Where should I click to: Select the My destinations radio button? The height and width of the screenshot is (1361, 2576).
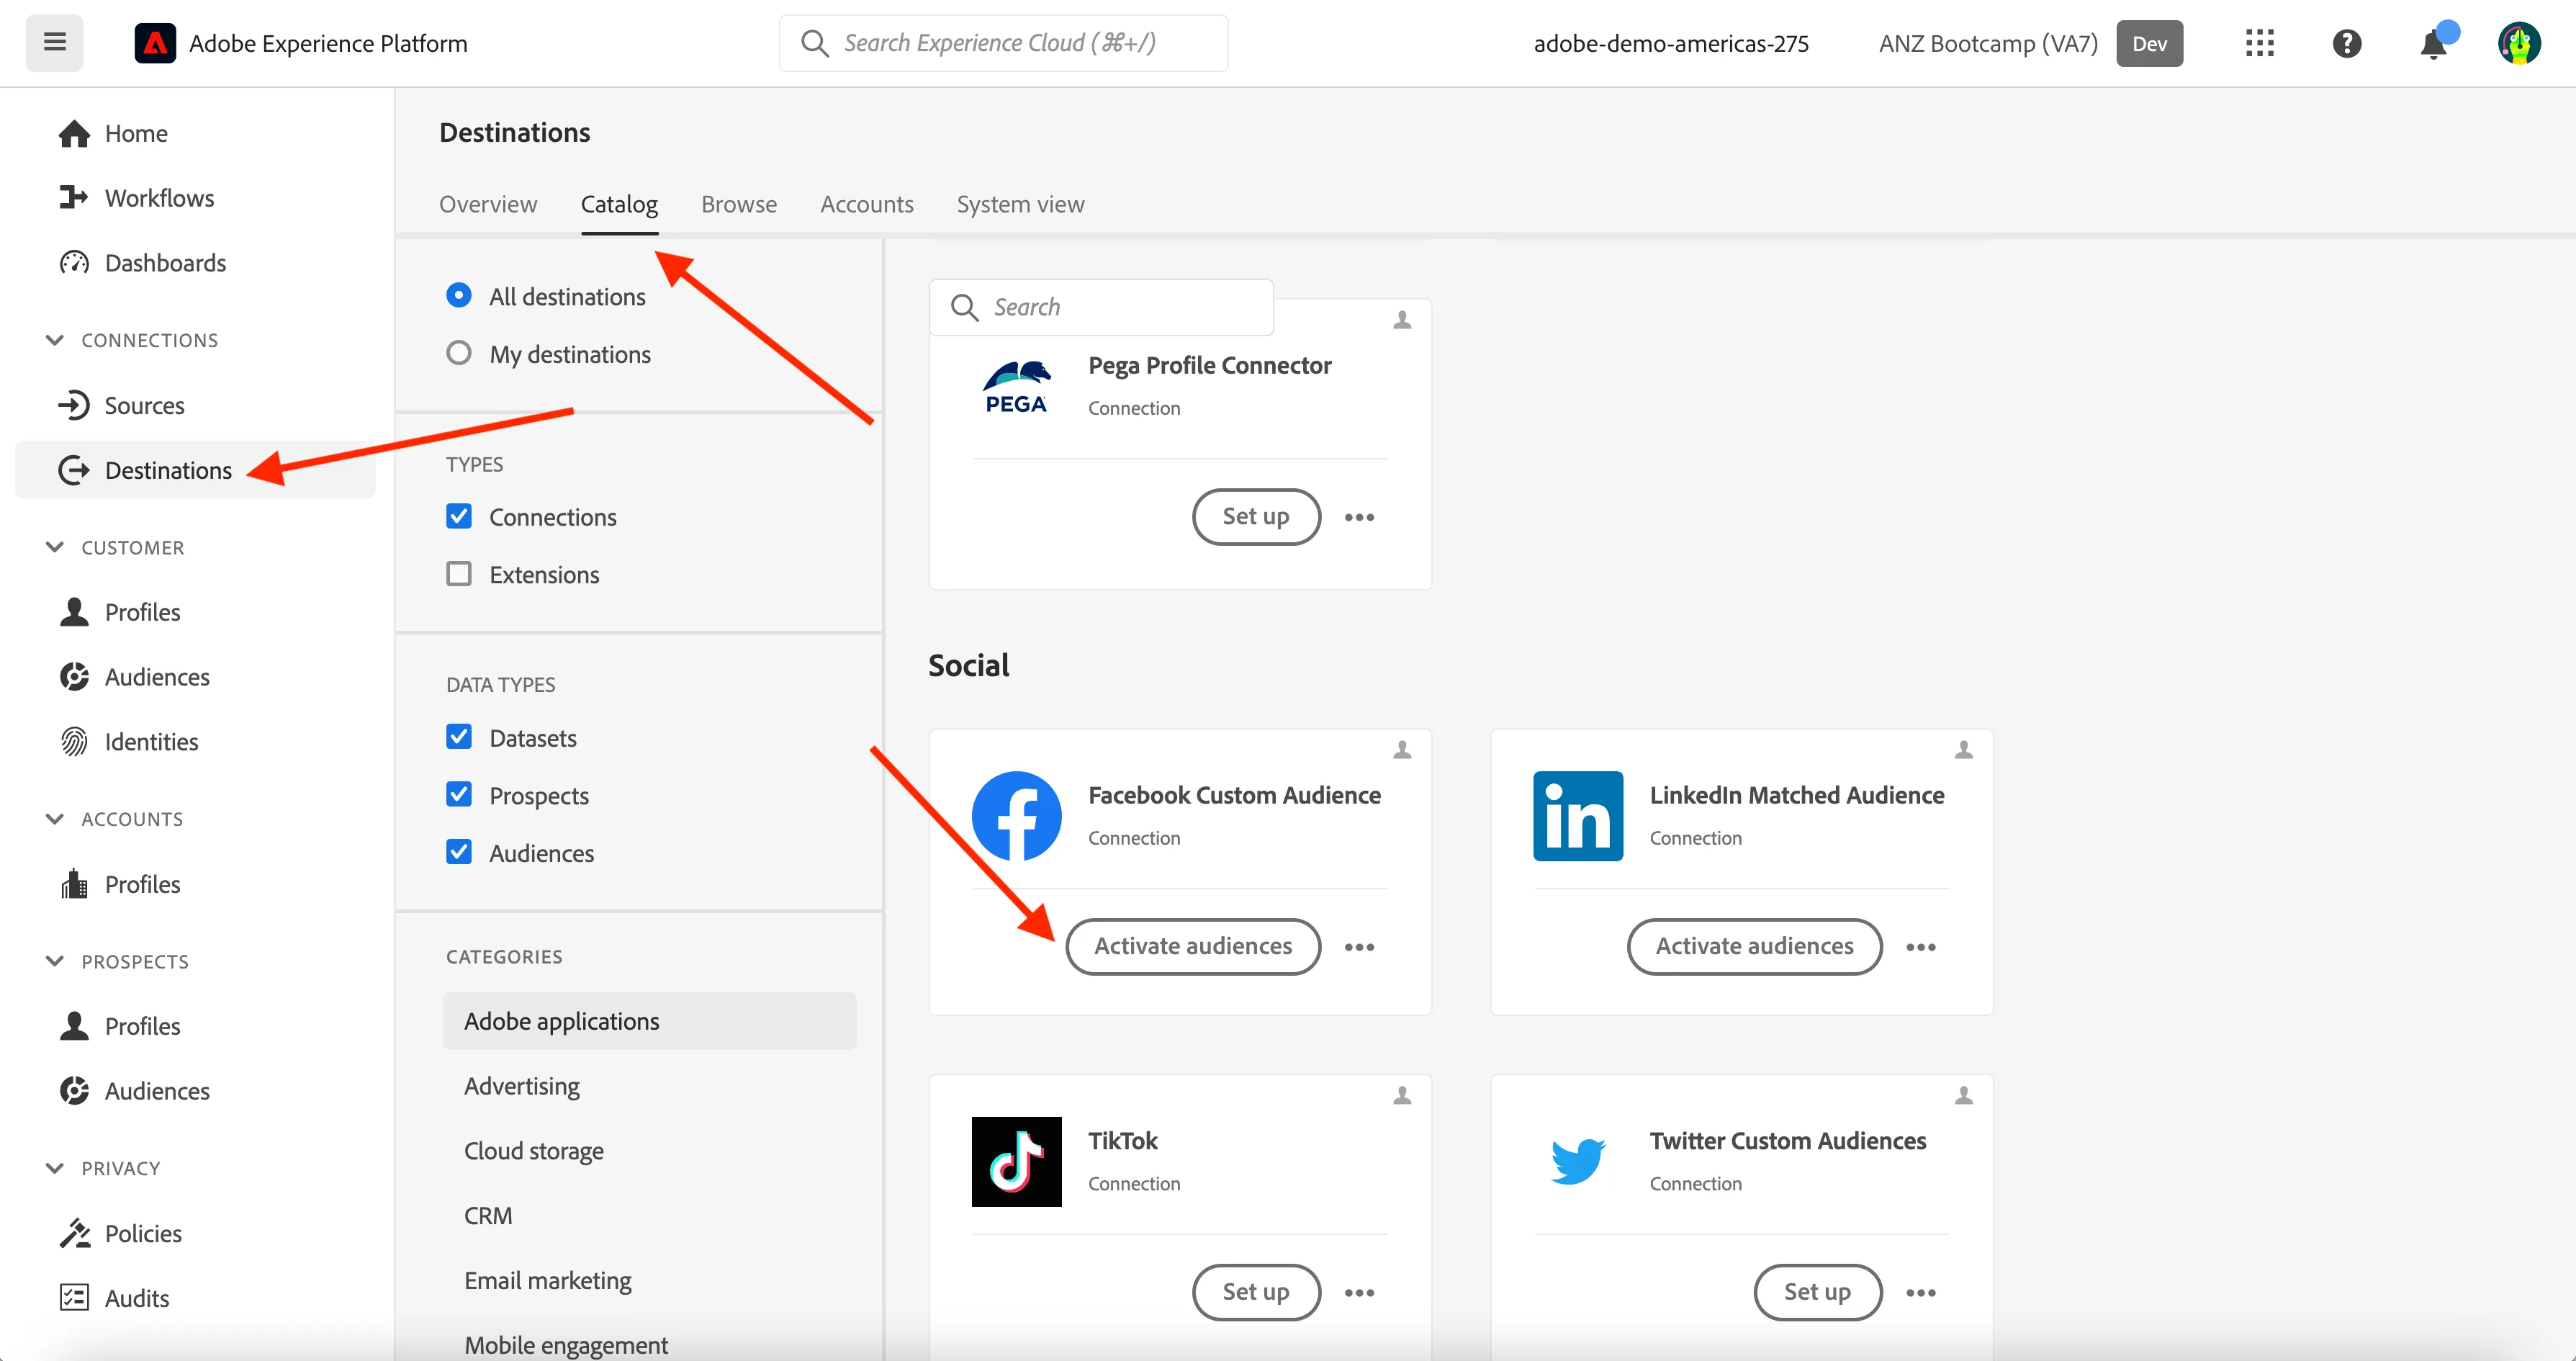click(459, 353)
